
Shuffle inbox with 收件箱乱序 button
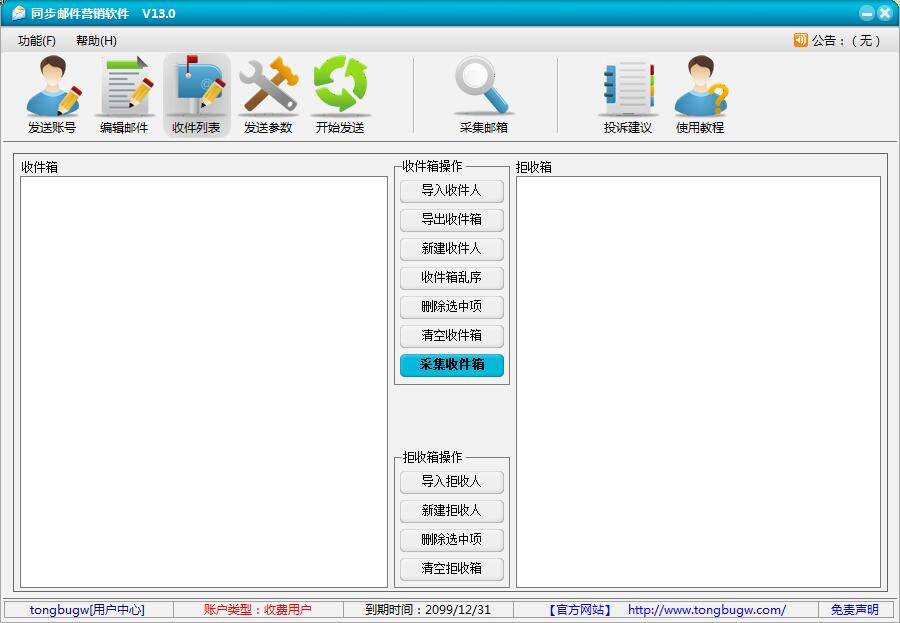pyautogui.click(x=451, y=278)
